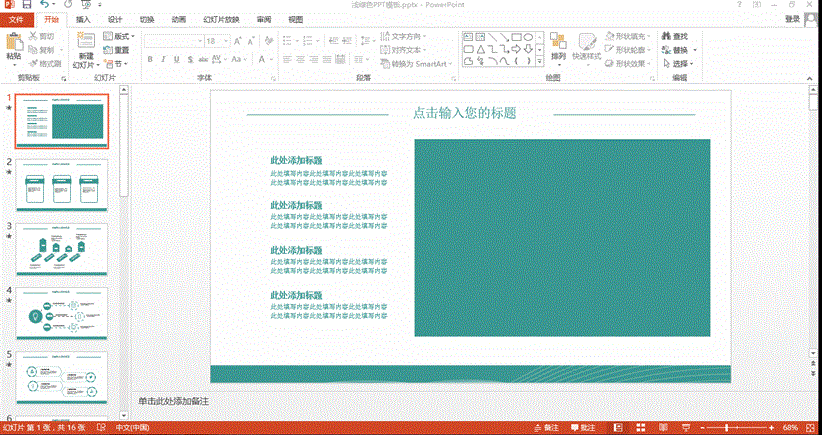Open the File (文件) menu
Viewport: 822px width, 435px height.
(15, 19)
